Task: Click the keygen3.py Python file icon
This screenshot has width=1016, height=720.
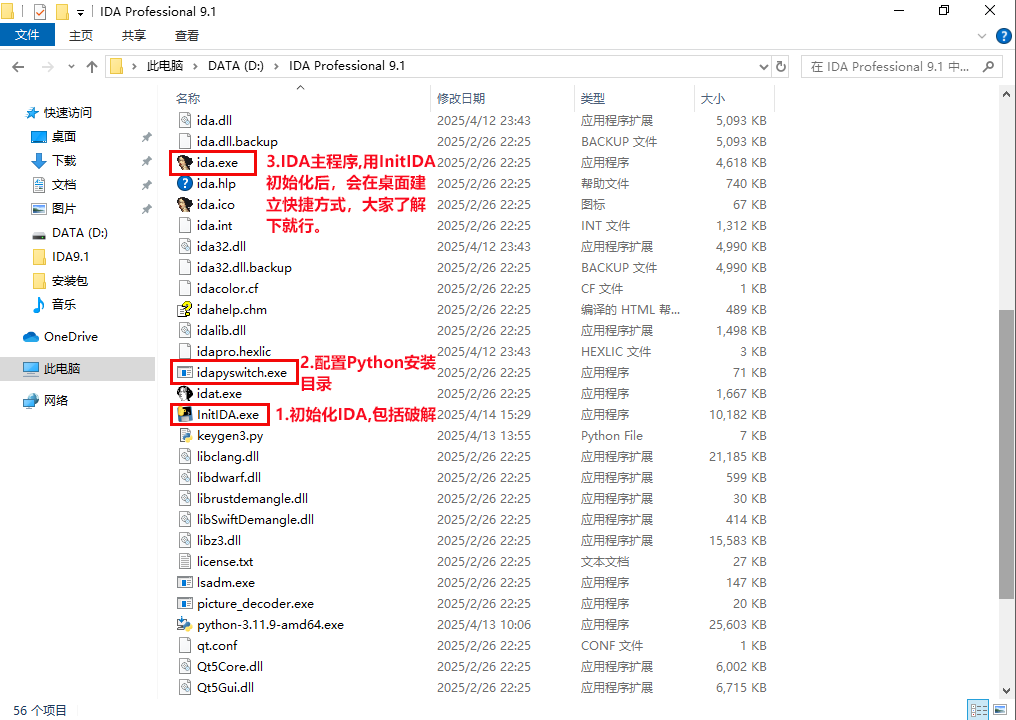Action: pos(185,435)
